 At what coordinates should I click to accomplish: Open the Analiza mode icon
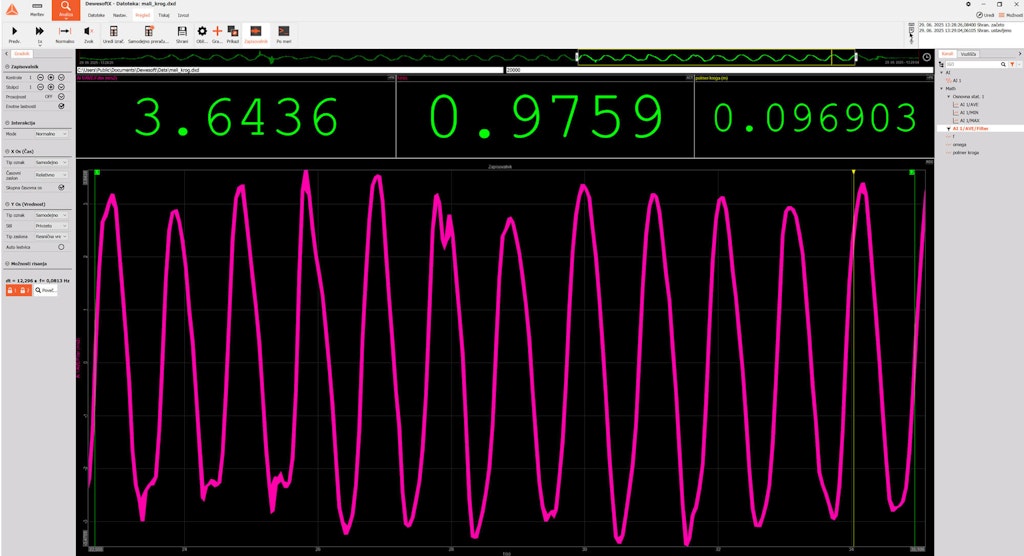(65, 11)
